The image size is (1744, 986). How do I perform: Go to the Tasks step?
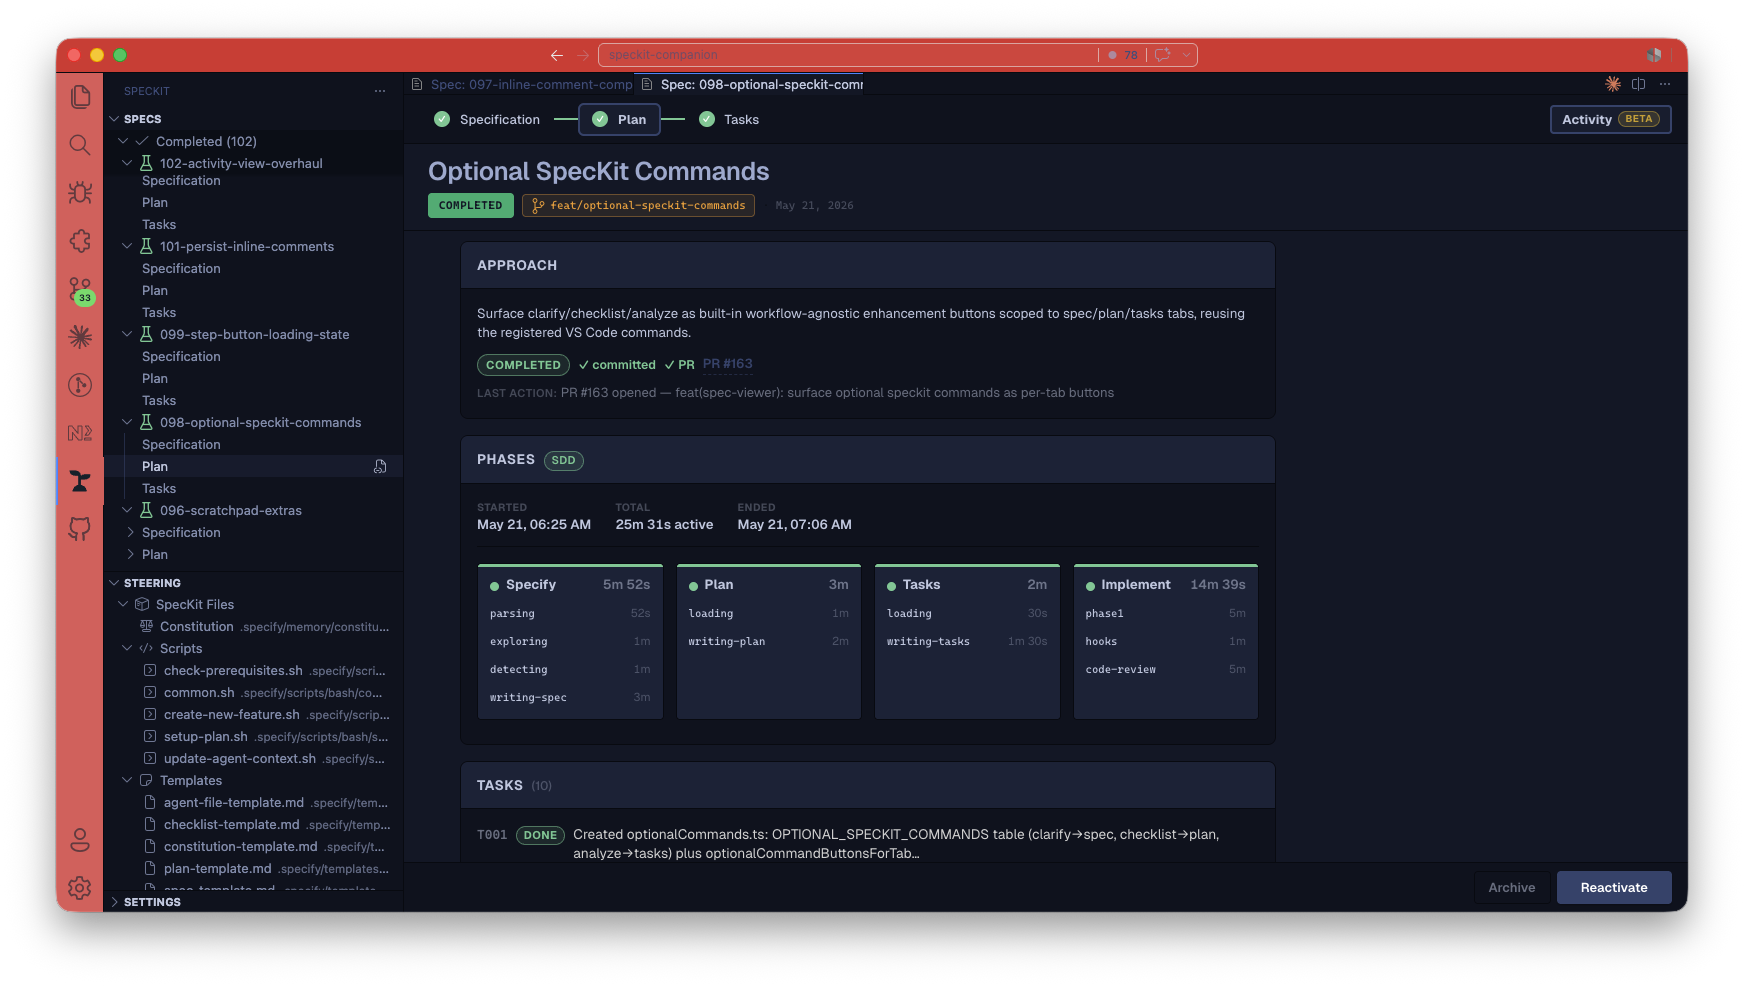point(729,119)
